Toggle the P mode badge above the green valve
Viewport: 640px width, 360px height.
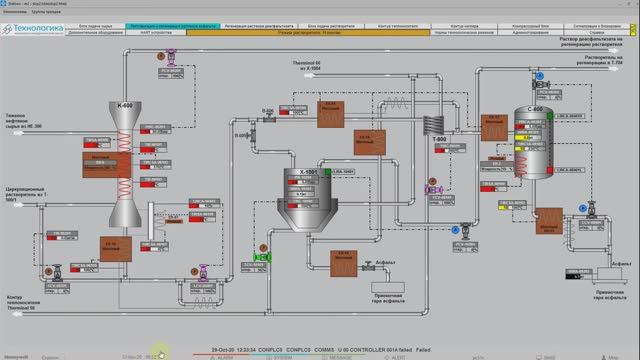263,248
